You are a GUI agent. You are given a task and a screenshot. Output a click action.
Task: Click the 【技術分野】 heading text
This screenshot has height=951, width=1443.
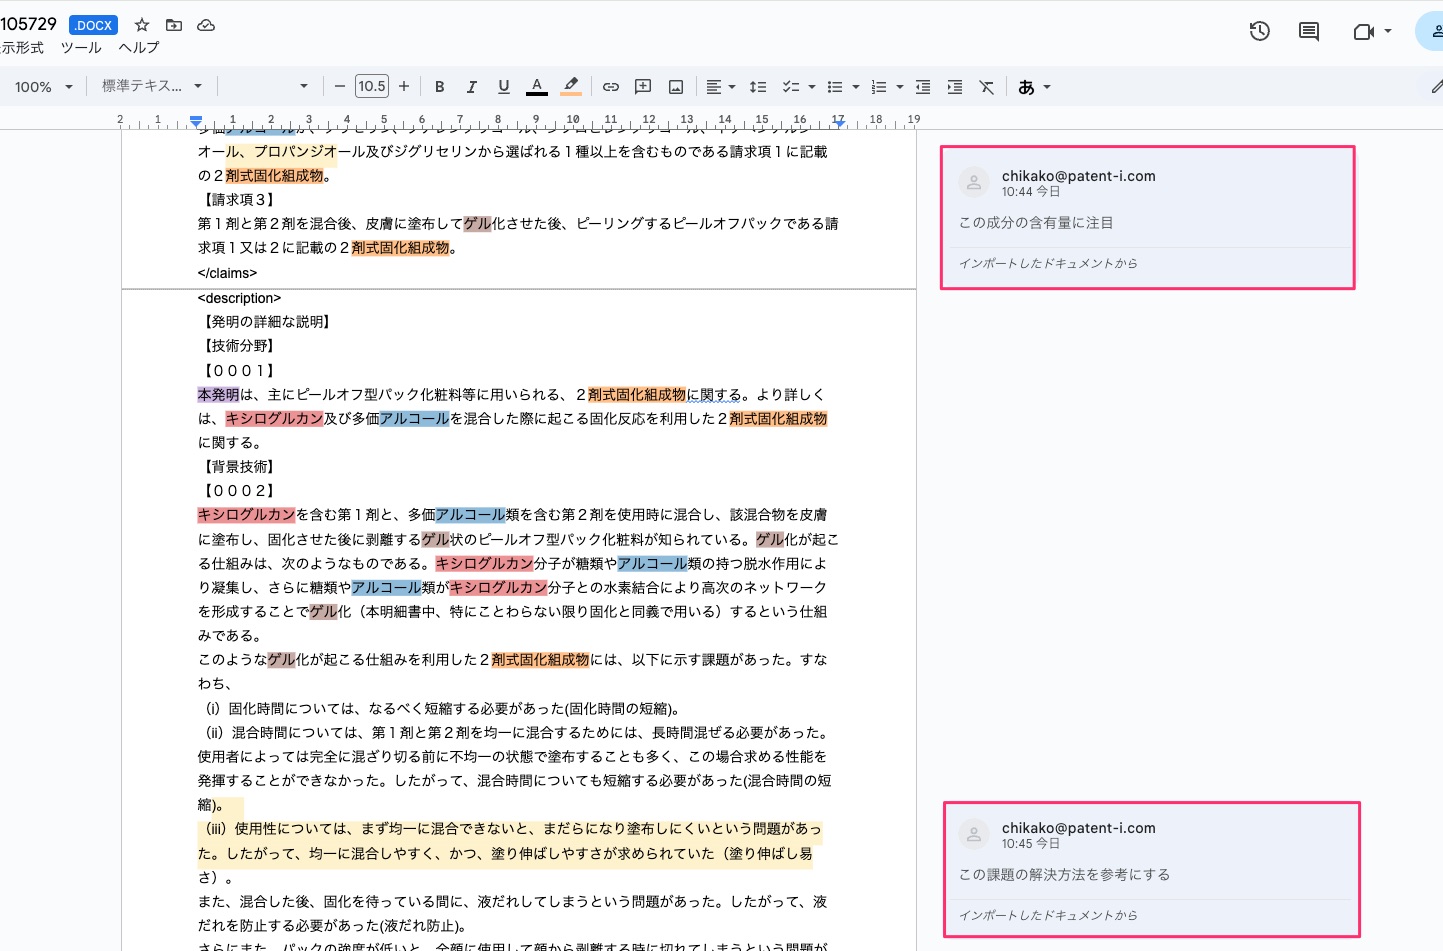(239, 345)
